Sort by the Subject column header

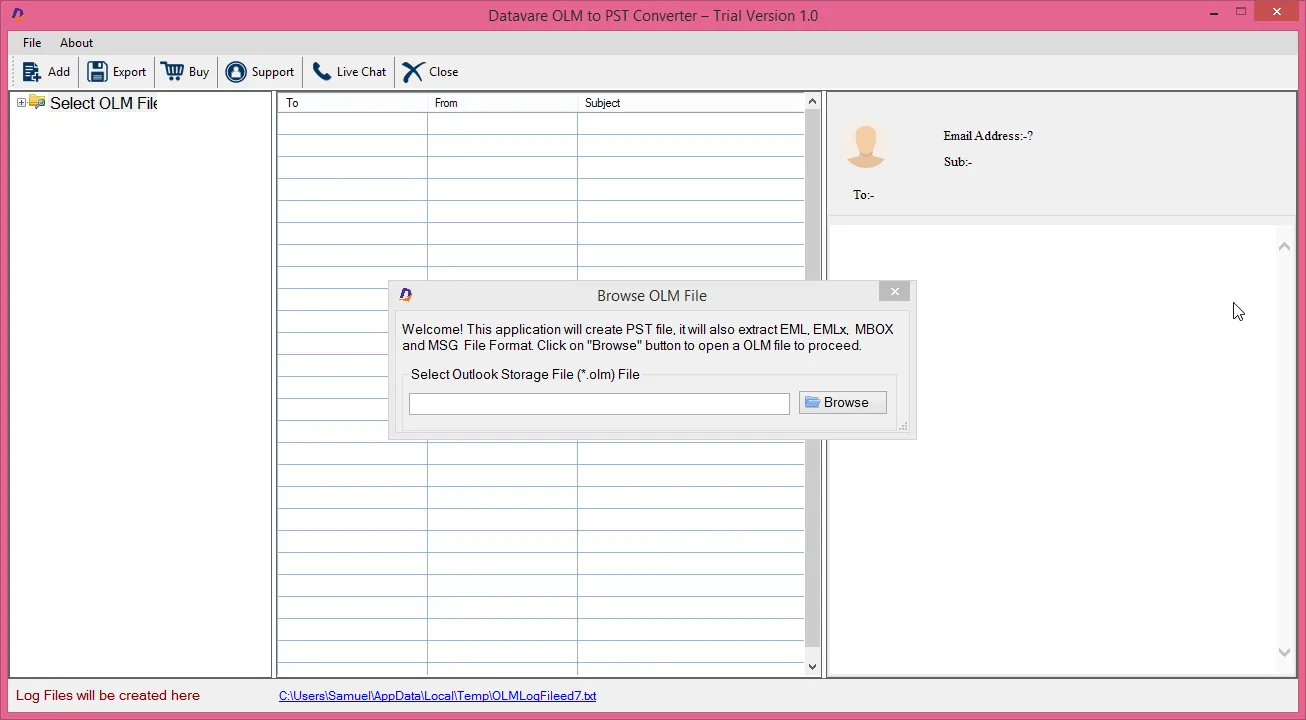pyautogui.click(x=690, y=103)
